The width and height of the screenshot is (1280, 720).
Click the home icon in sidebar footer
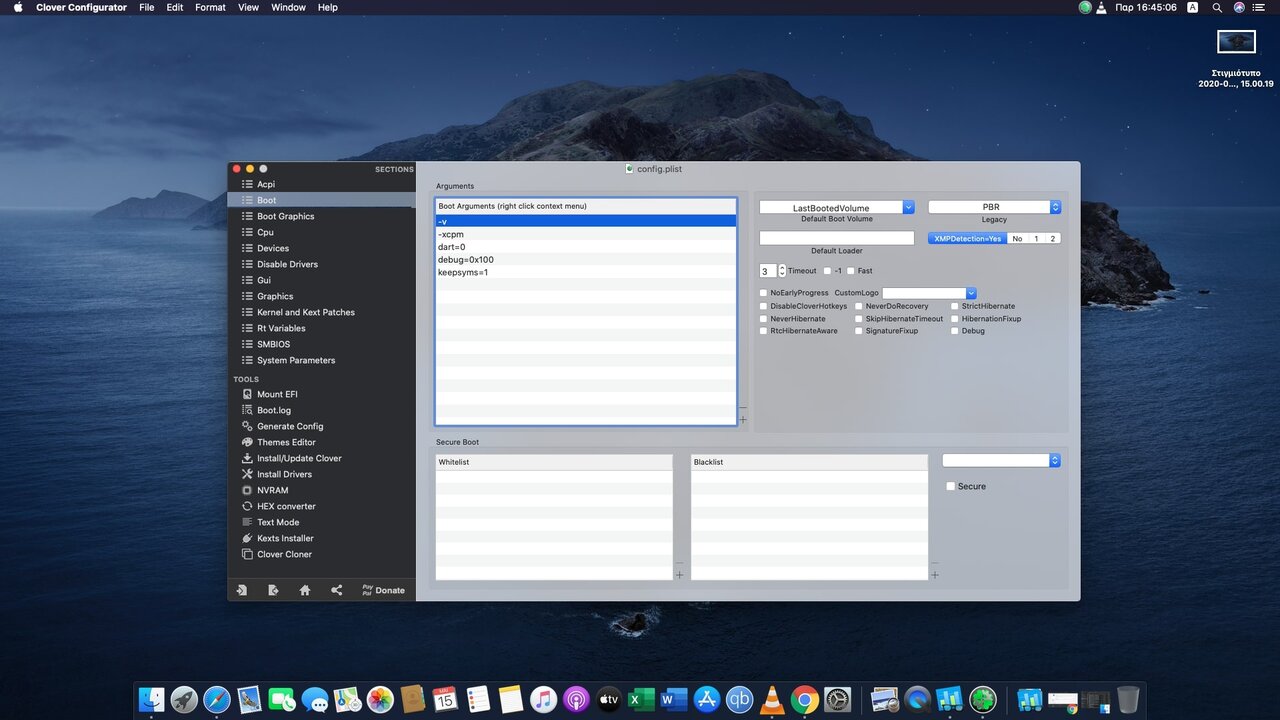pyautogui.click(x=305, y=590)
